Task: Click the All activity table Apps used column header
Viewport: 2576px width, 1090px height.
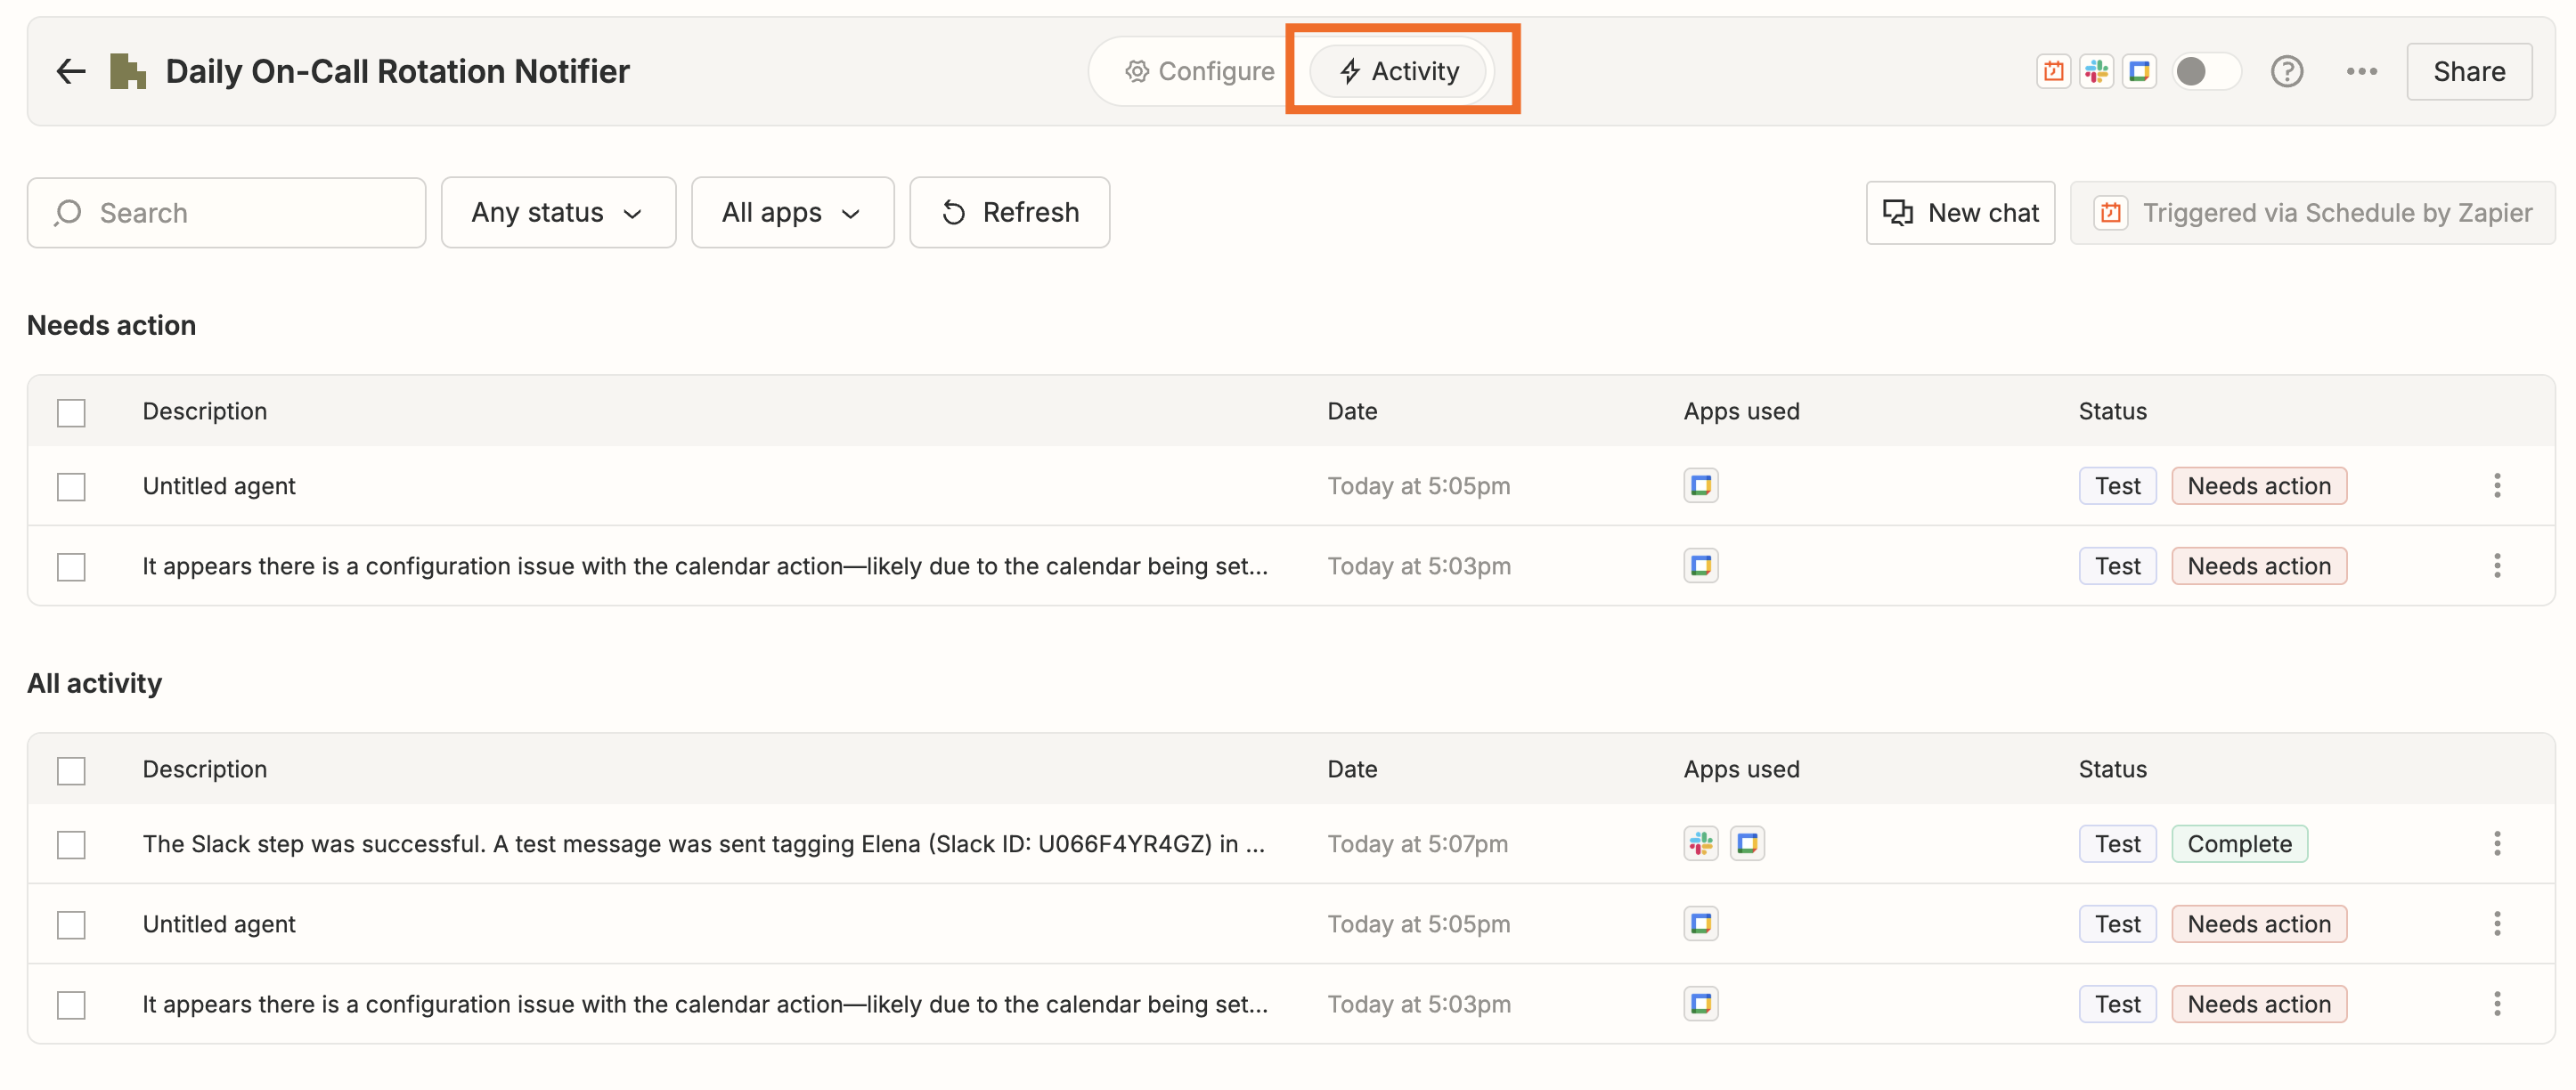Action: point(1741,769)
